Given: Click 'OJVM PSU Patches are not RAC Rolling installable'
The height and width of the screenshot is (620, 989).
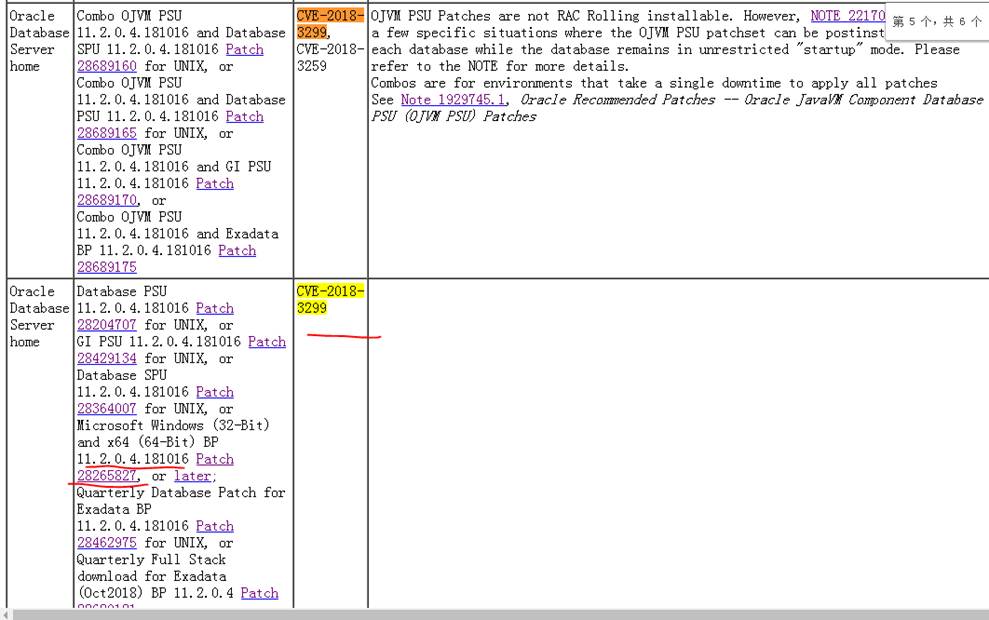Looking at the screenshot, I should [551, 16].
